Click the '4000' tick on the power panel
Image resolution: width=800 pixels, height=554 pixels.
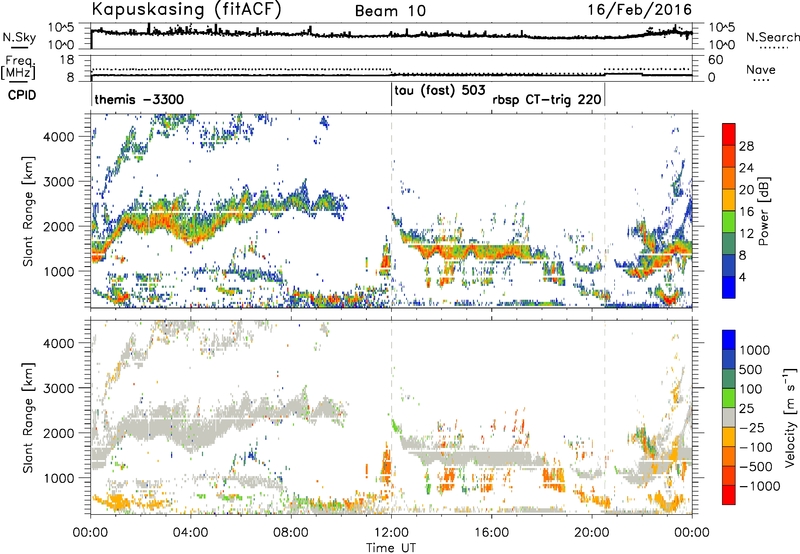59,137
